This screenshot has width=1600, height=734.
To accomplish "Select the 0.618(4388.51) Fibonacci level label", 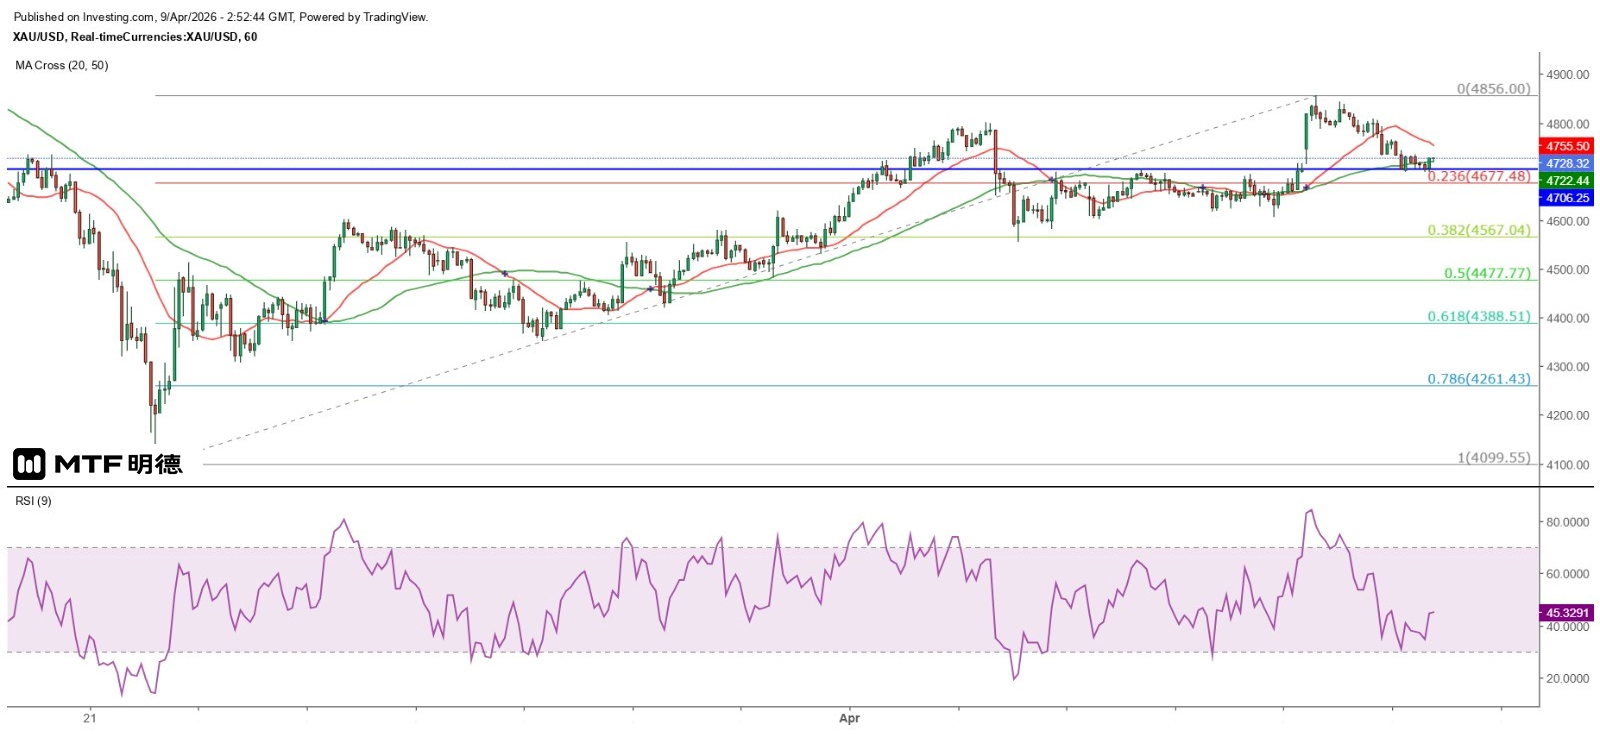I will tap(1478, 316).
